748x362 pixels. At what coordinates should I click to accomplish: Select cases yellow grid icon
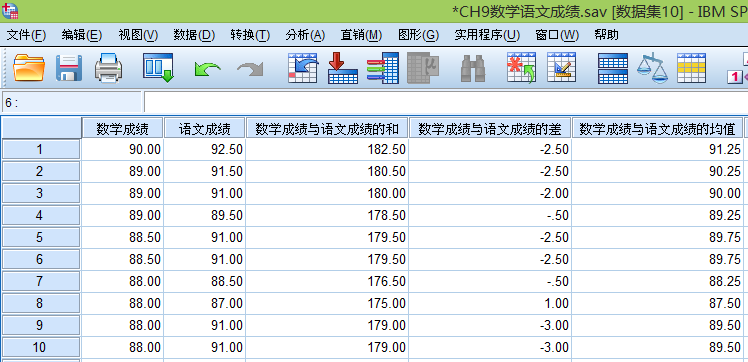point(691,68)
